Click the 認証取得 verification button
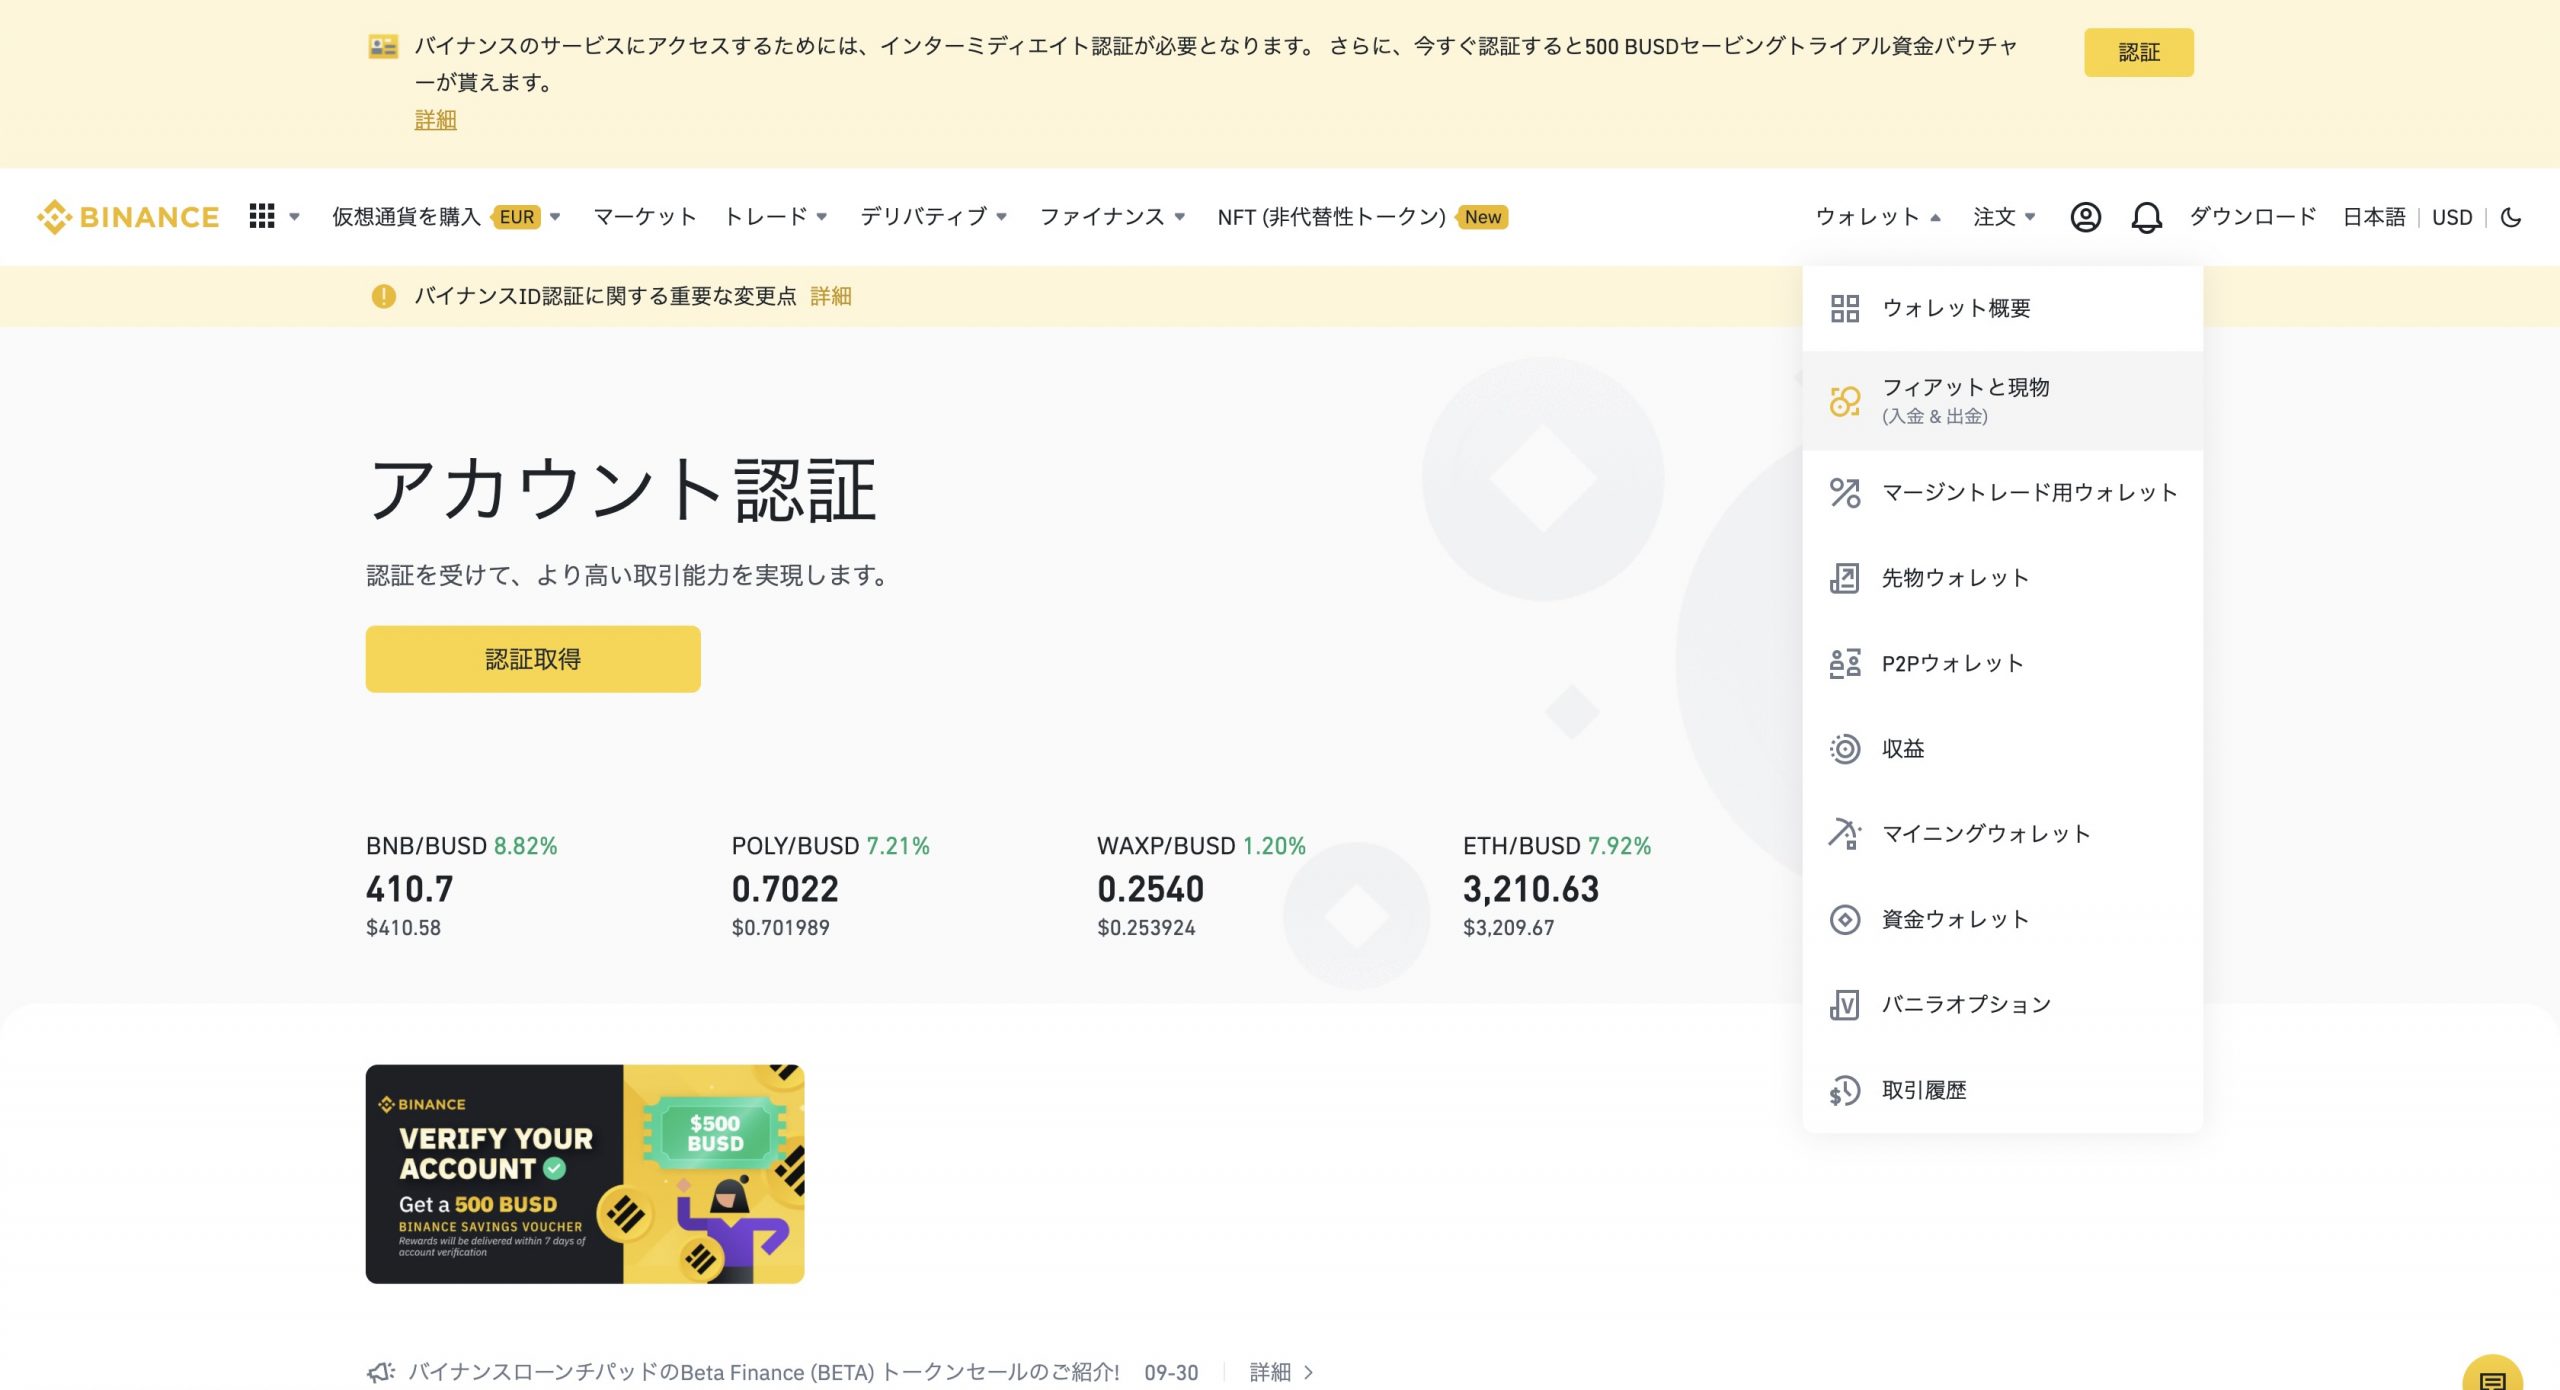Viewport: 2560px width, 1390px height. pos(532,658)
